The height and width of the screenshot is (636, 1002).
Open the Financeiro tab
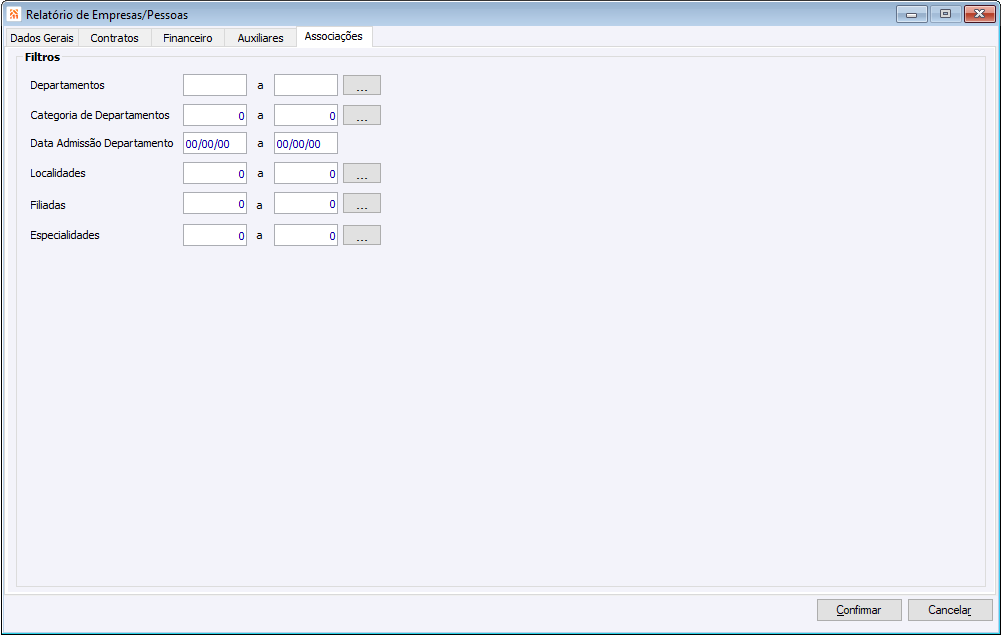187,38
